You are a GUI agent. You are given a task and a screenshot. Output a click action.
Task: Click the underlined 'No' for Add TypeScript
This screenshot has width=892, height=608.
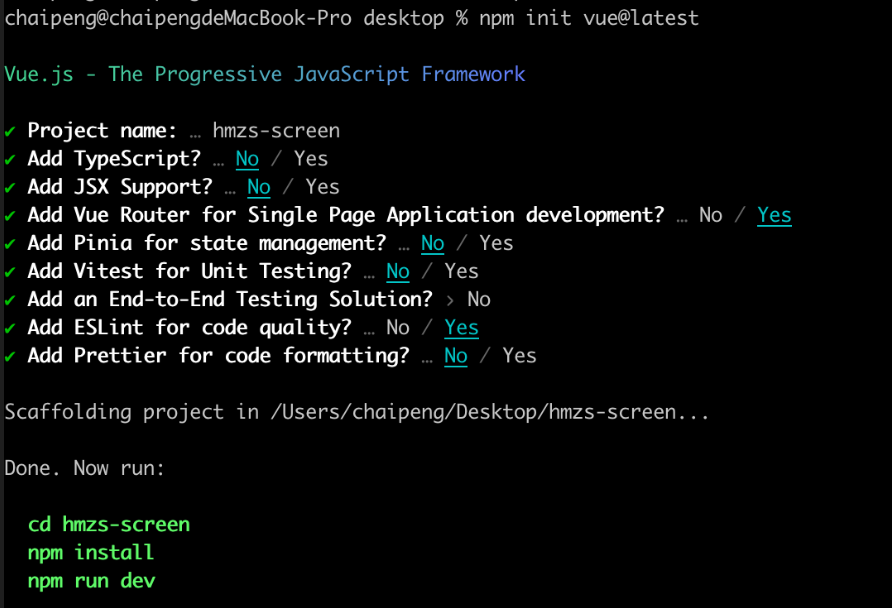coord(247,159)
